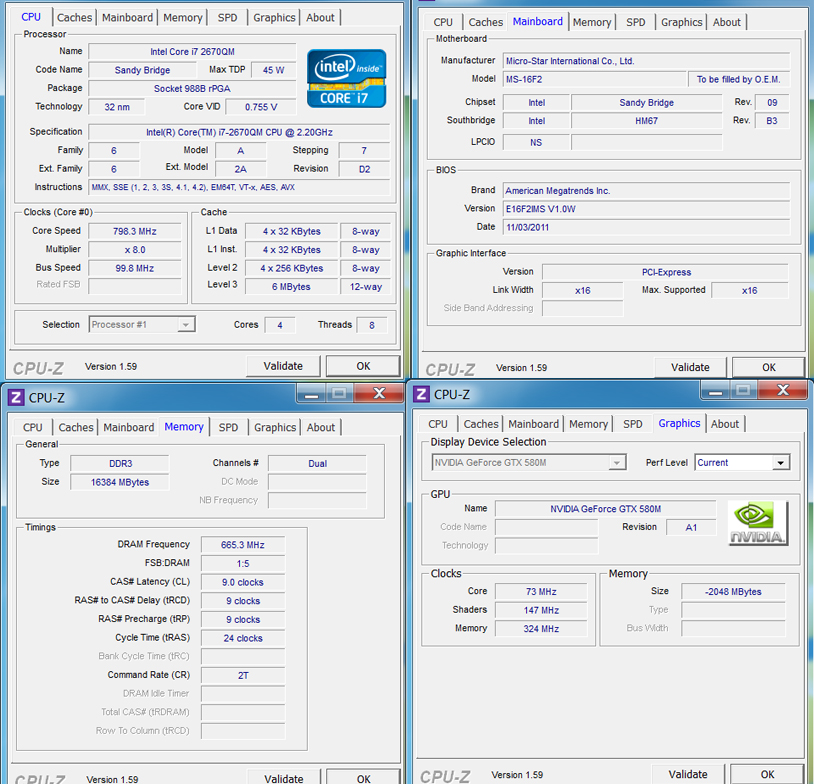Select SPD tab in Graphics window
Viewport: 814px width, 784px height.
pyautogui.click(x=632, y=424)
